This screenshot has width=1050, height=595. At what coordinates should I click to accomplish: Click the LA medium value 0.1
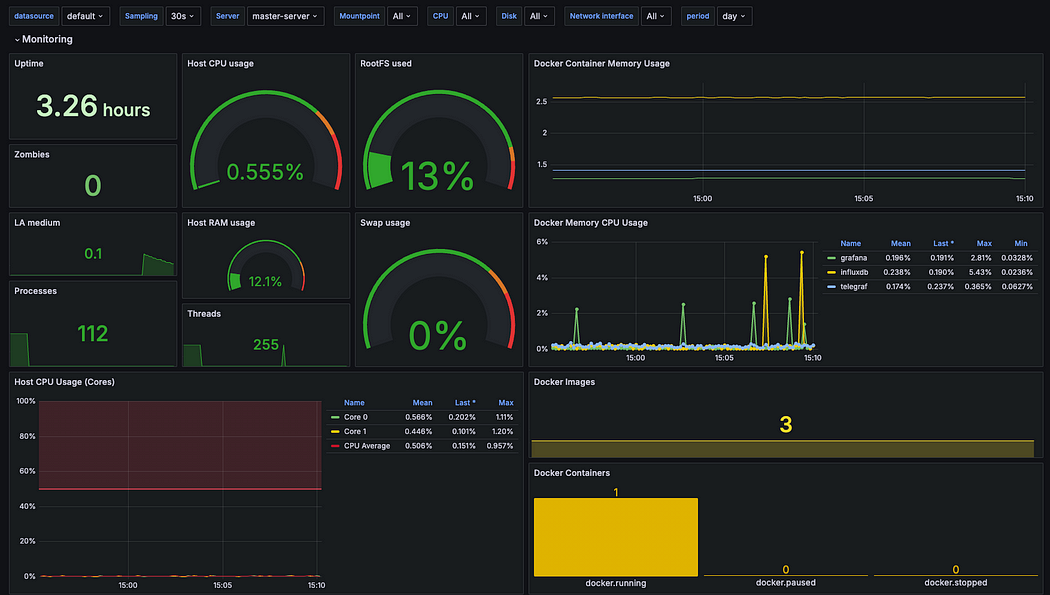93,254
